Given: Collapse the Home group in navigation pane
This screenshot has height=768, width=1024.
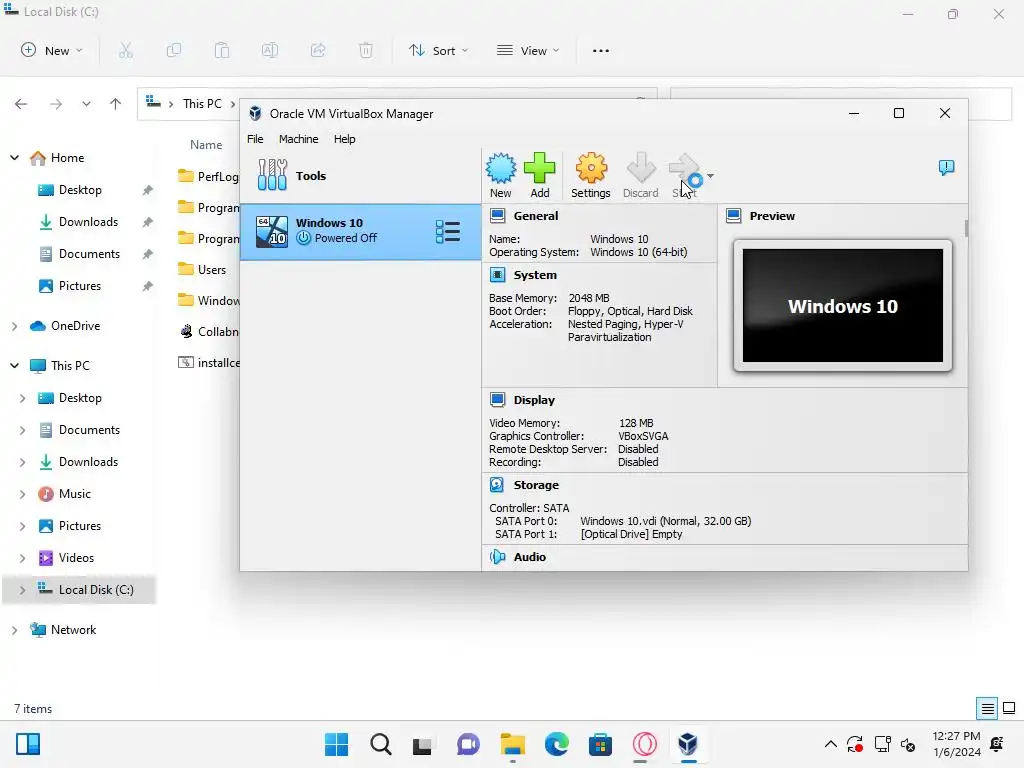Looking at the screenshot, I should [14, 157].
